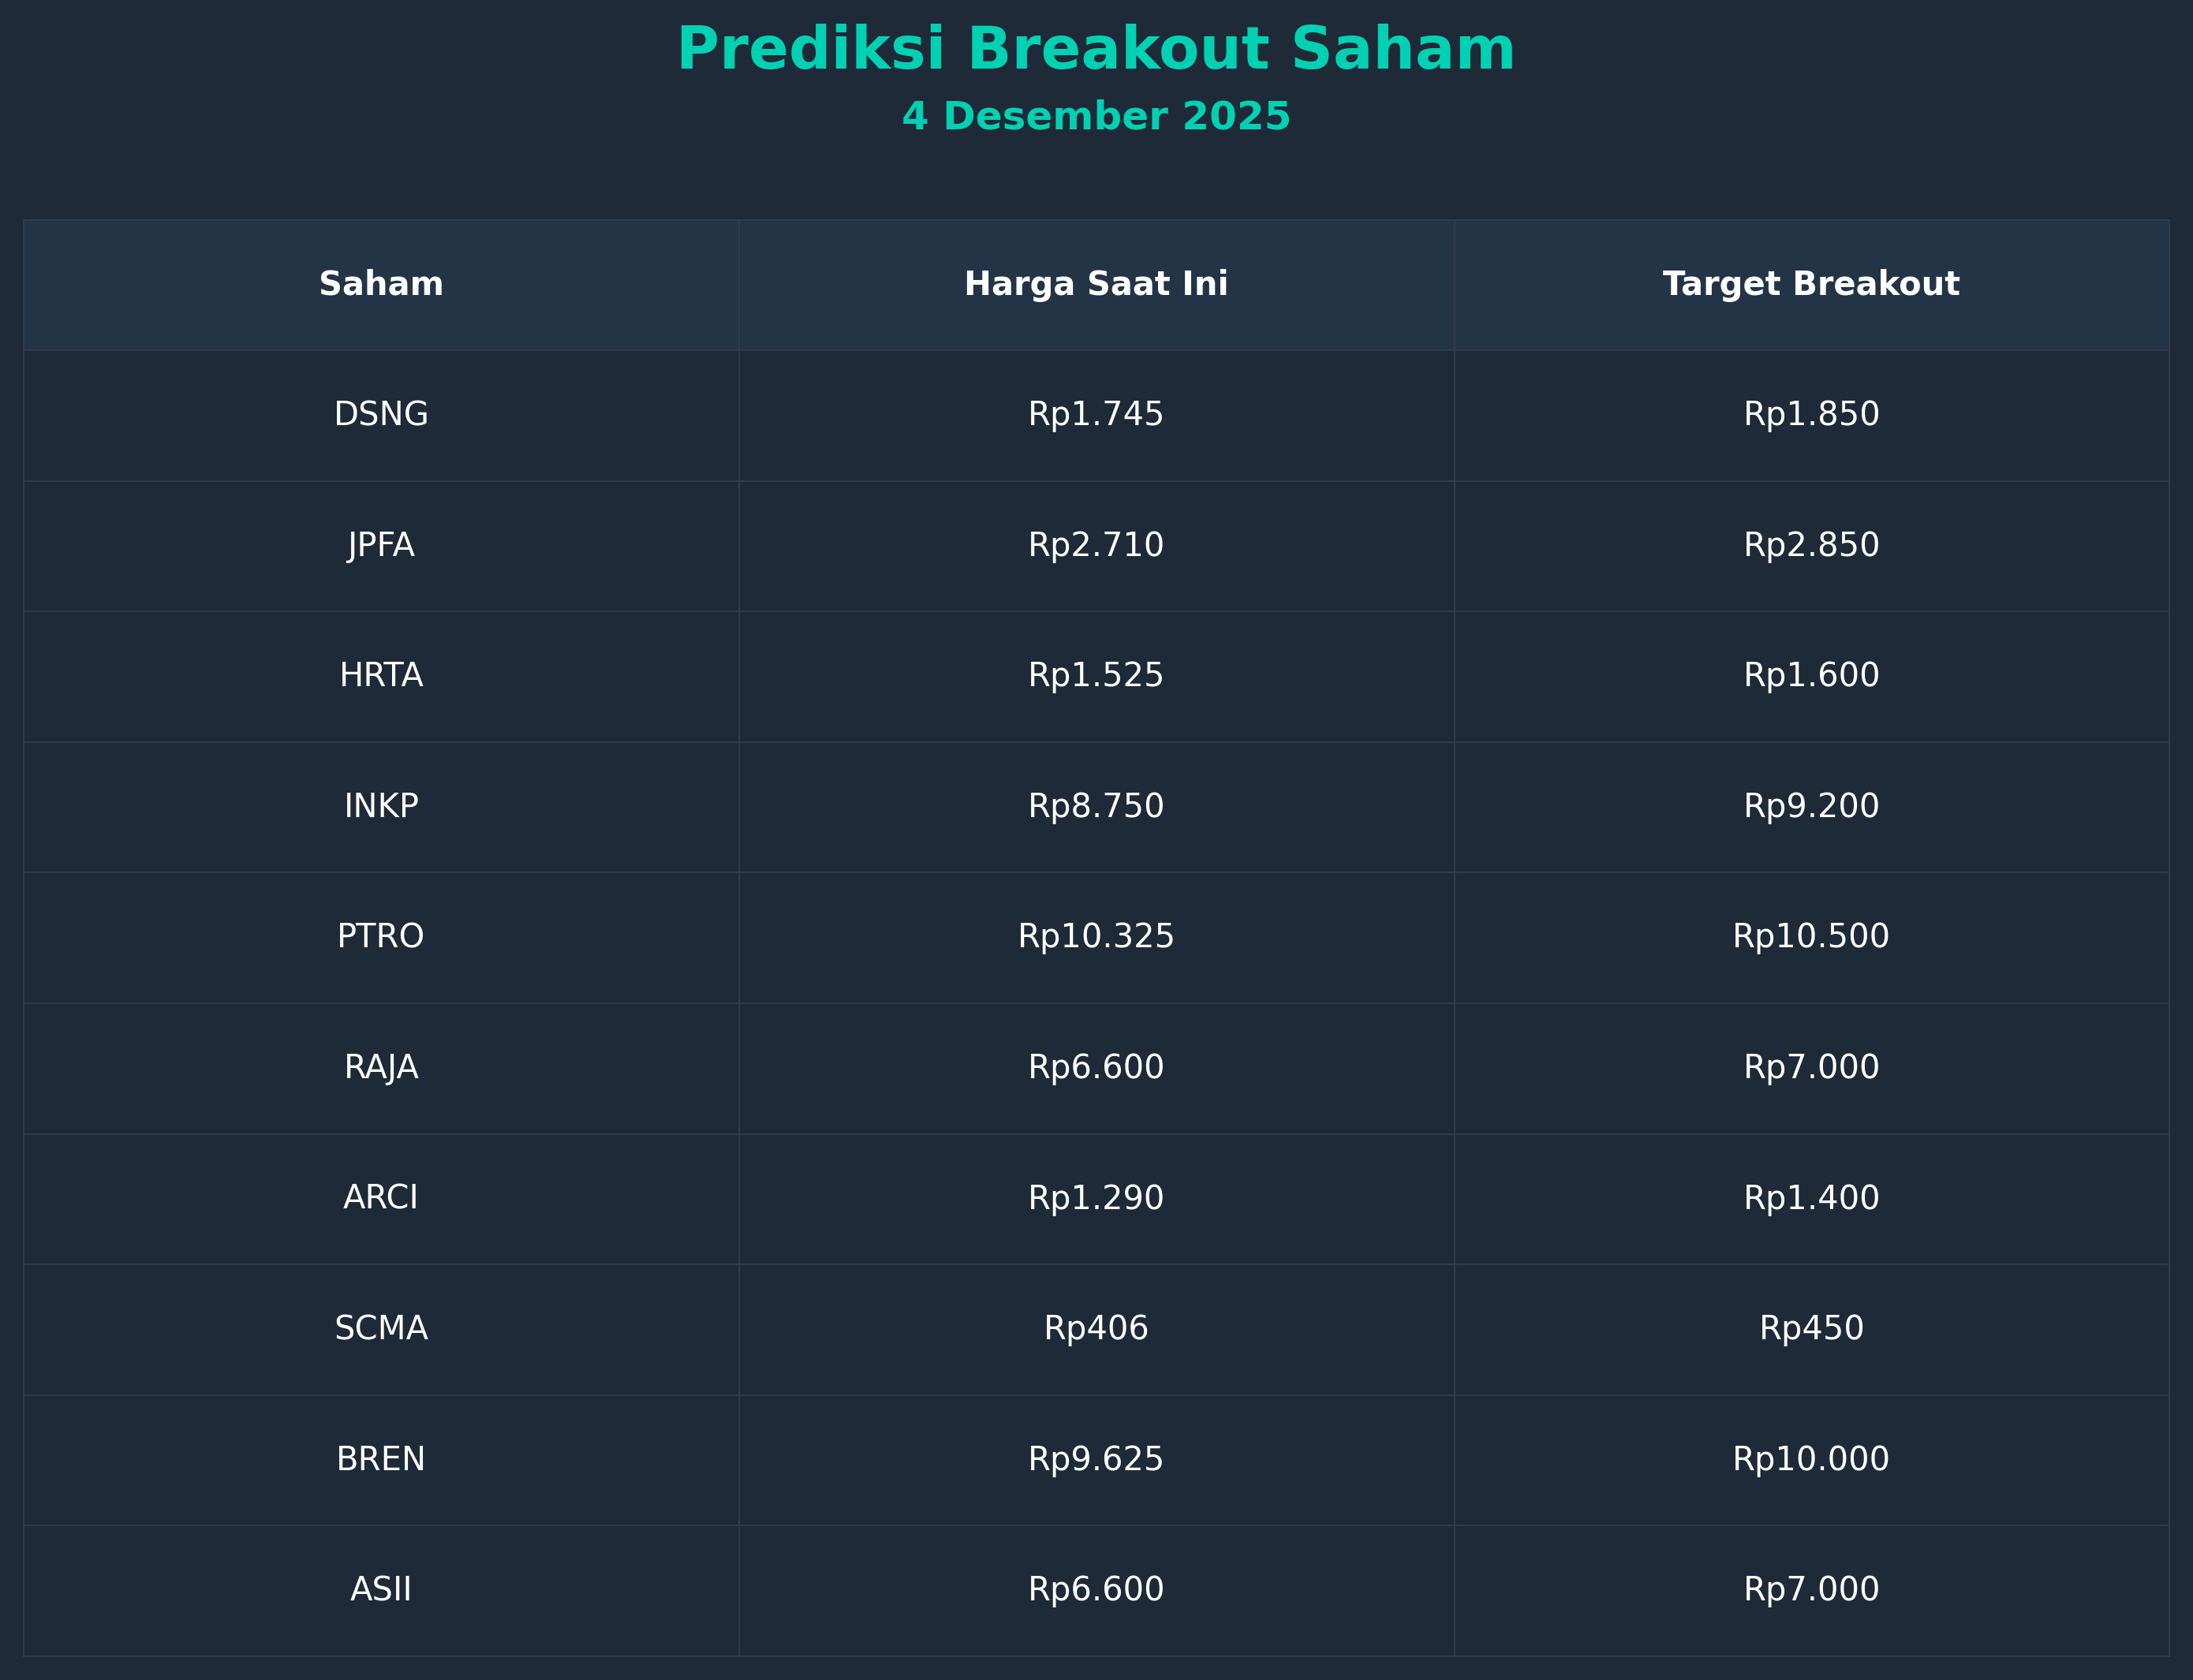The width and height of the screenshot is (2193, 1680).
Task: Click PTRO's current price Rp10.325
Action: coord(1096,937)
